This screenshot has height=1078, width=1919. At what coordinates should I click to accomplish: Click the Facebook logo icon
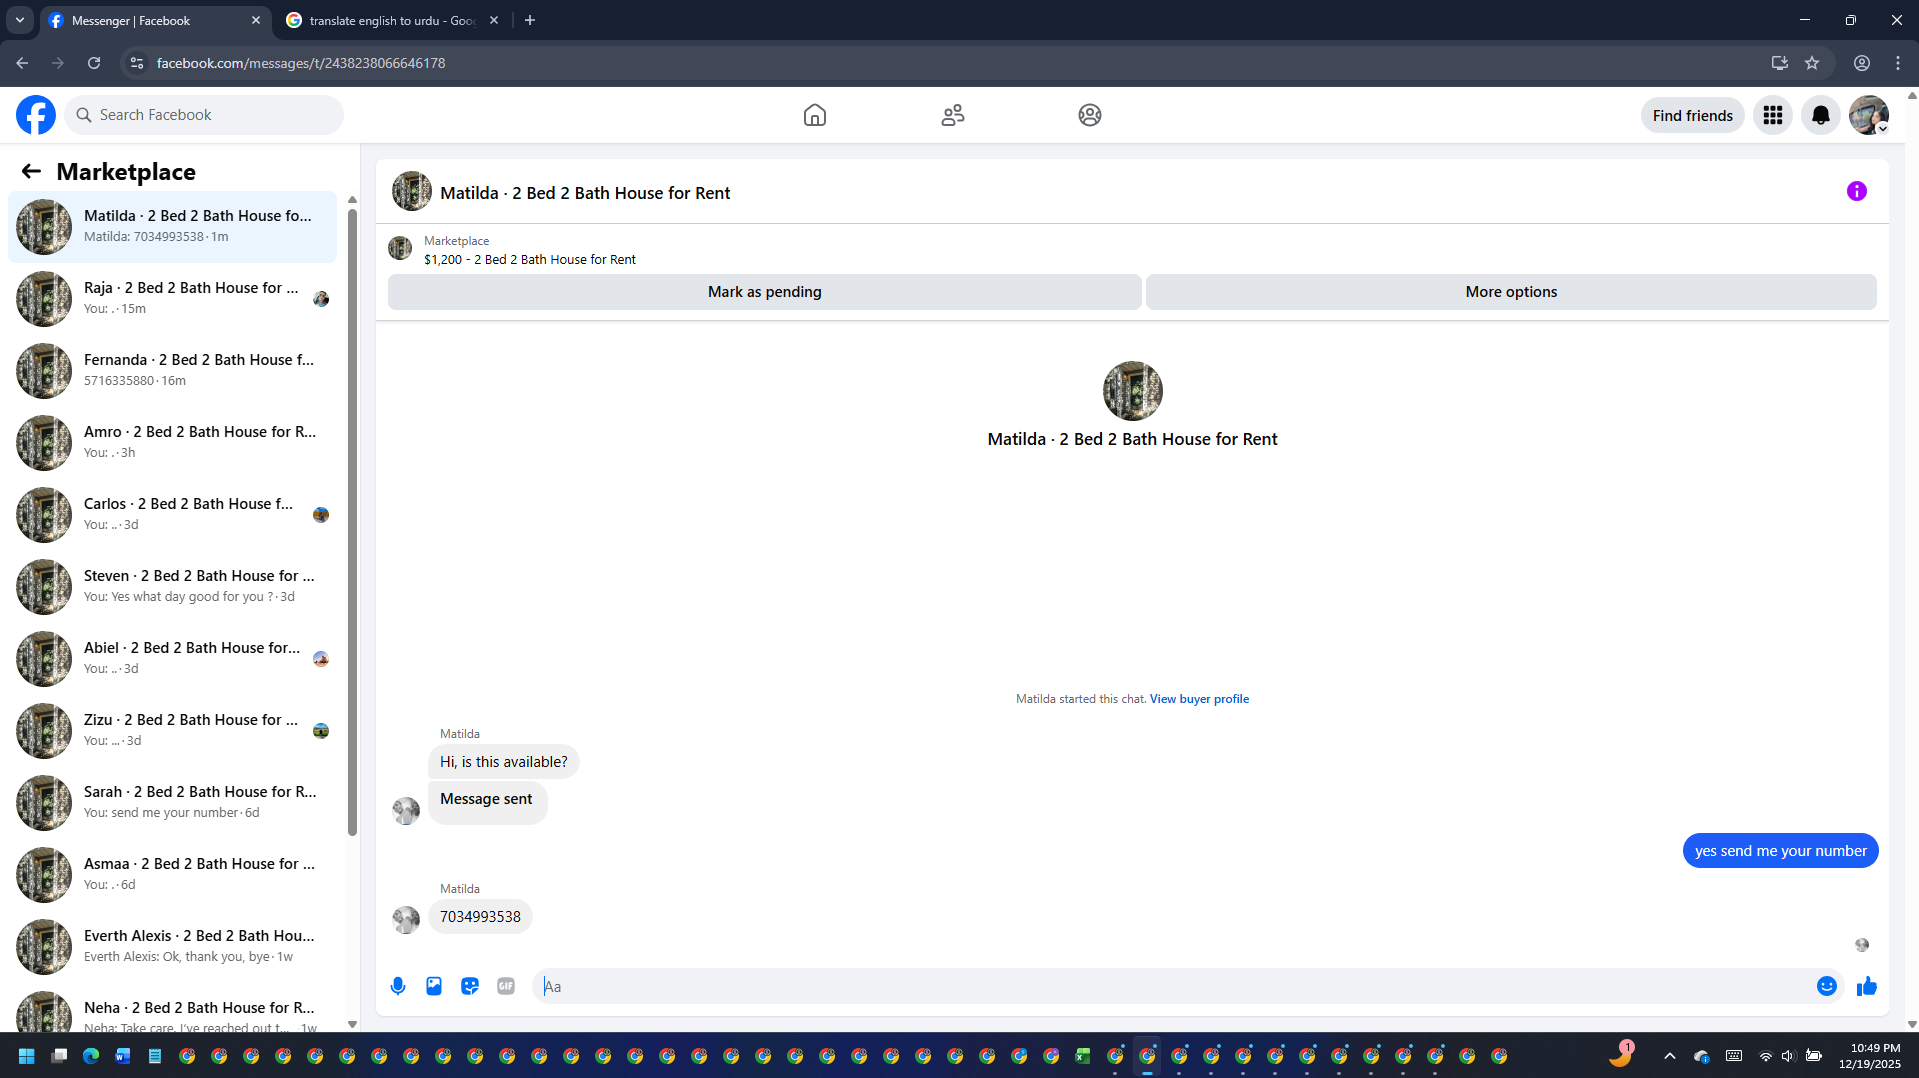point(36,115)
